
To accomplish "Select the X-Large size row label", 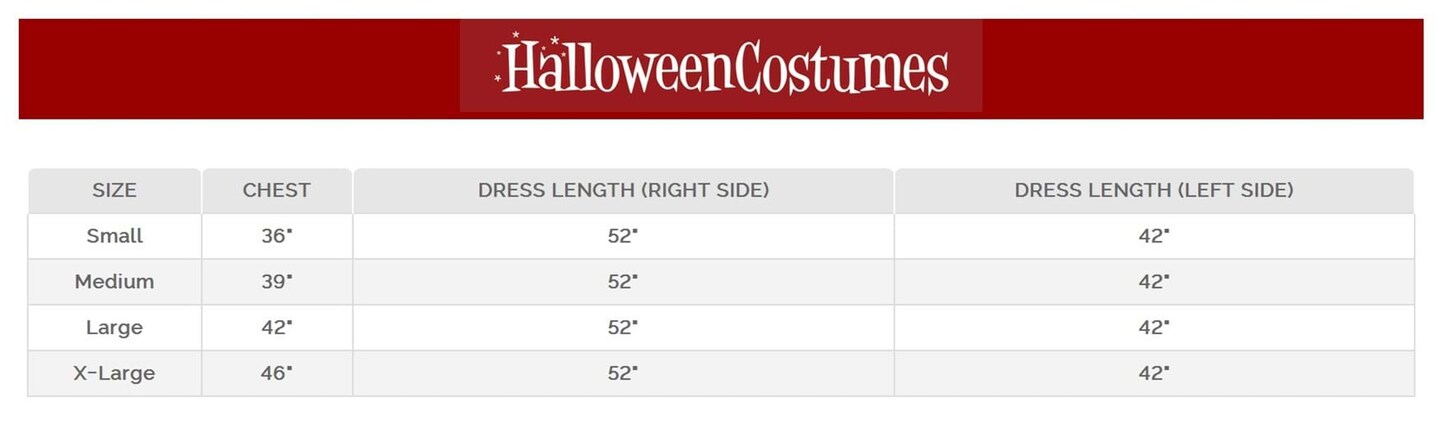I will point(114,374).
